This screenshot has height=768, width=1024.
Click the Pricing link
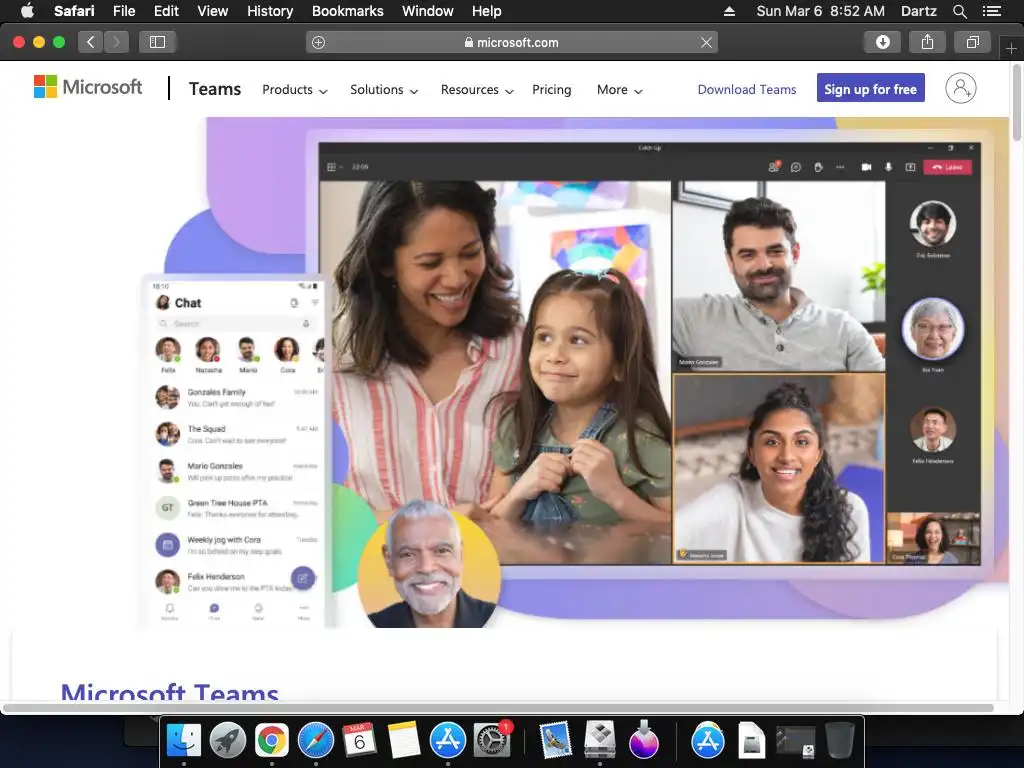tap(552, 89)
